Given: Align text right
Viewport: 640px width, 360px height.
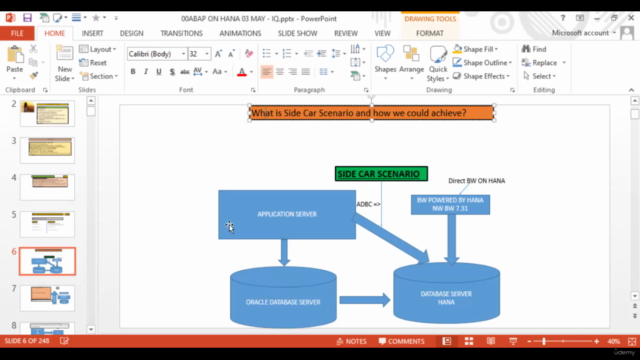Looking at the screenshot, I should (293, 72).
